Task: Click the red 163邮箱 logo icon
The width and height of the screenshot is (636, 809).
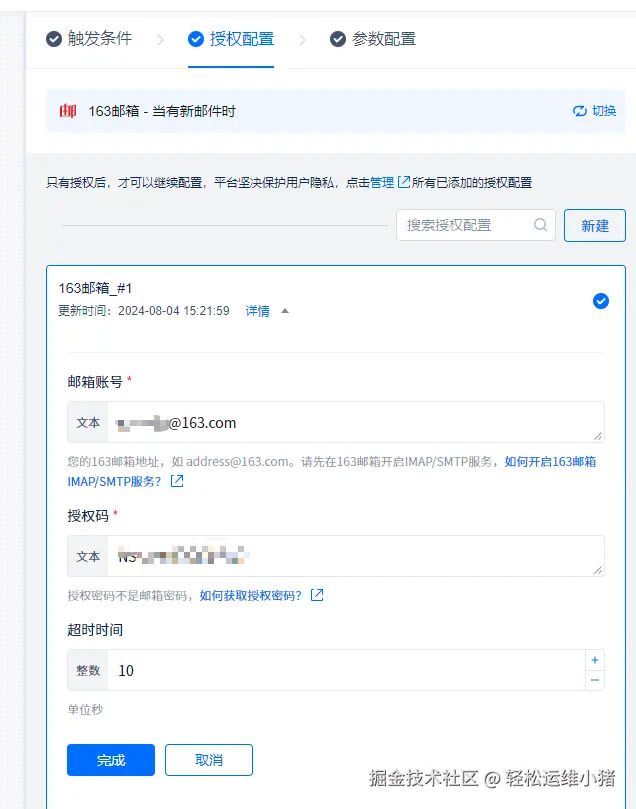Action: (x=68, y=111)
